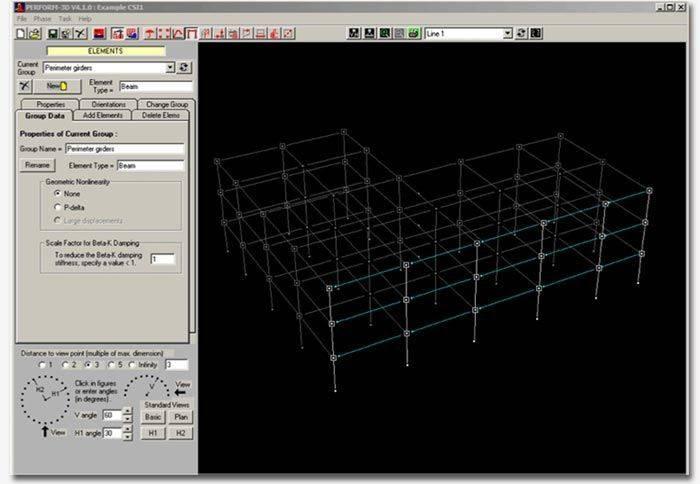This screenshot has height=484, width=700.
Task: Click scissors button left of New button
Action: [25, 86]
